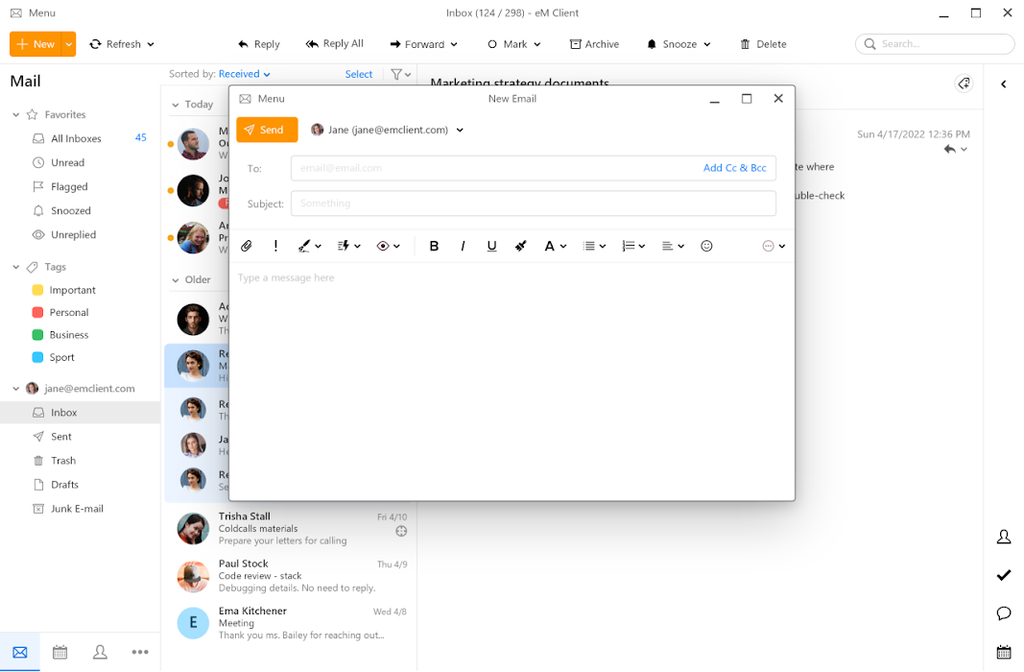Image resolution: width=1024 pixels, height=672 pixels.
Task: Switch to Calendar view in bottom bar
Action: 59,651
